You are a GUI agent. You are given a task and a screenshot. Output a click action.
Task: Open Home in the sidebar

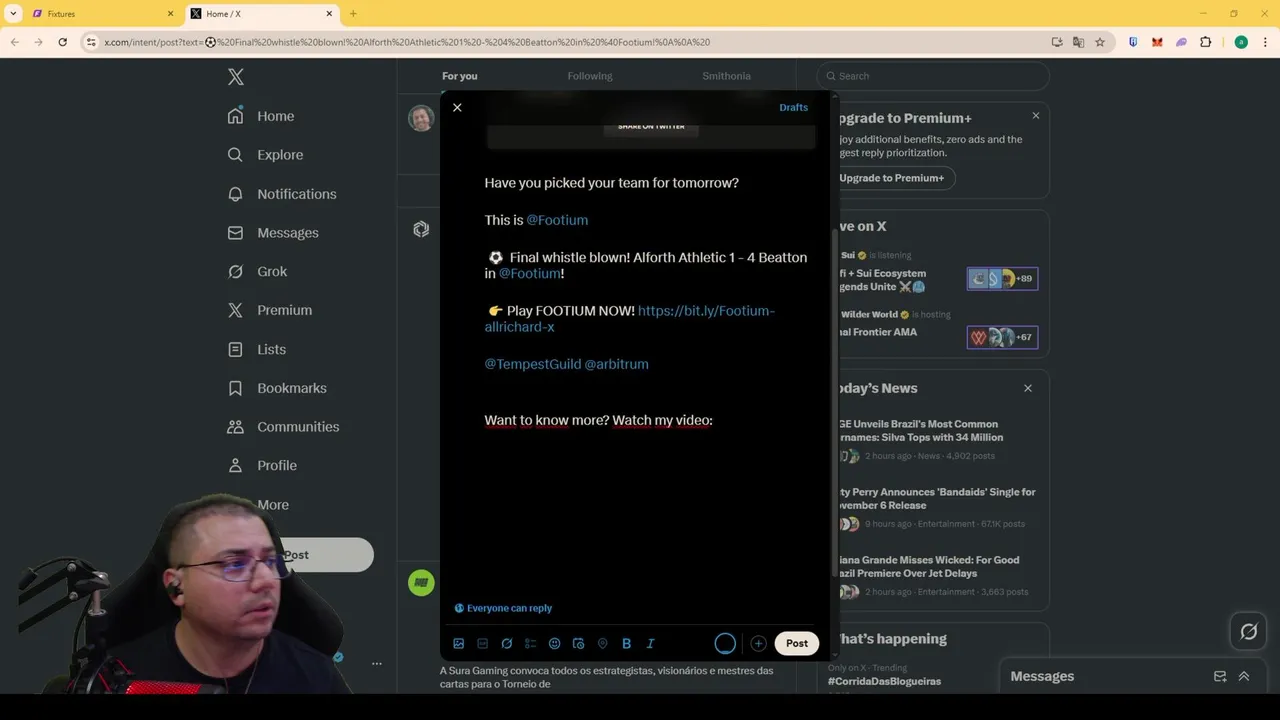pyautogui.click(x=261, y=116)
